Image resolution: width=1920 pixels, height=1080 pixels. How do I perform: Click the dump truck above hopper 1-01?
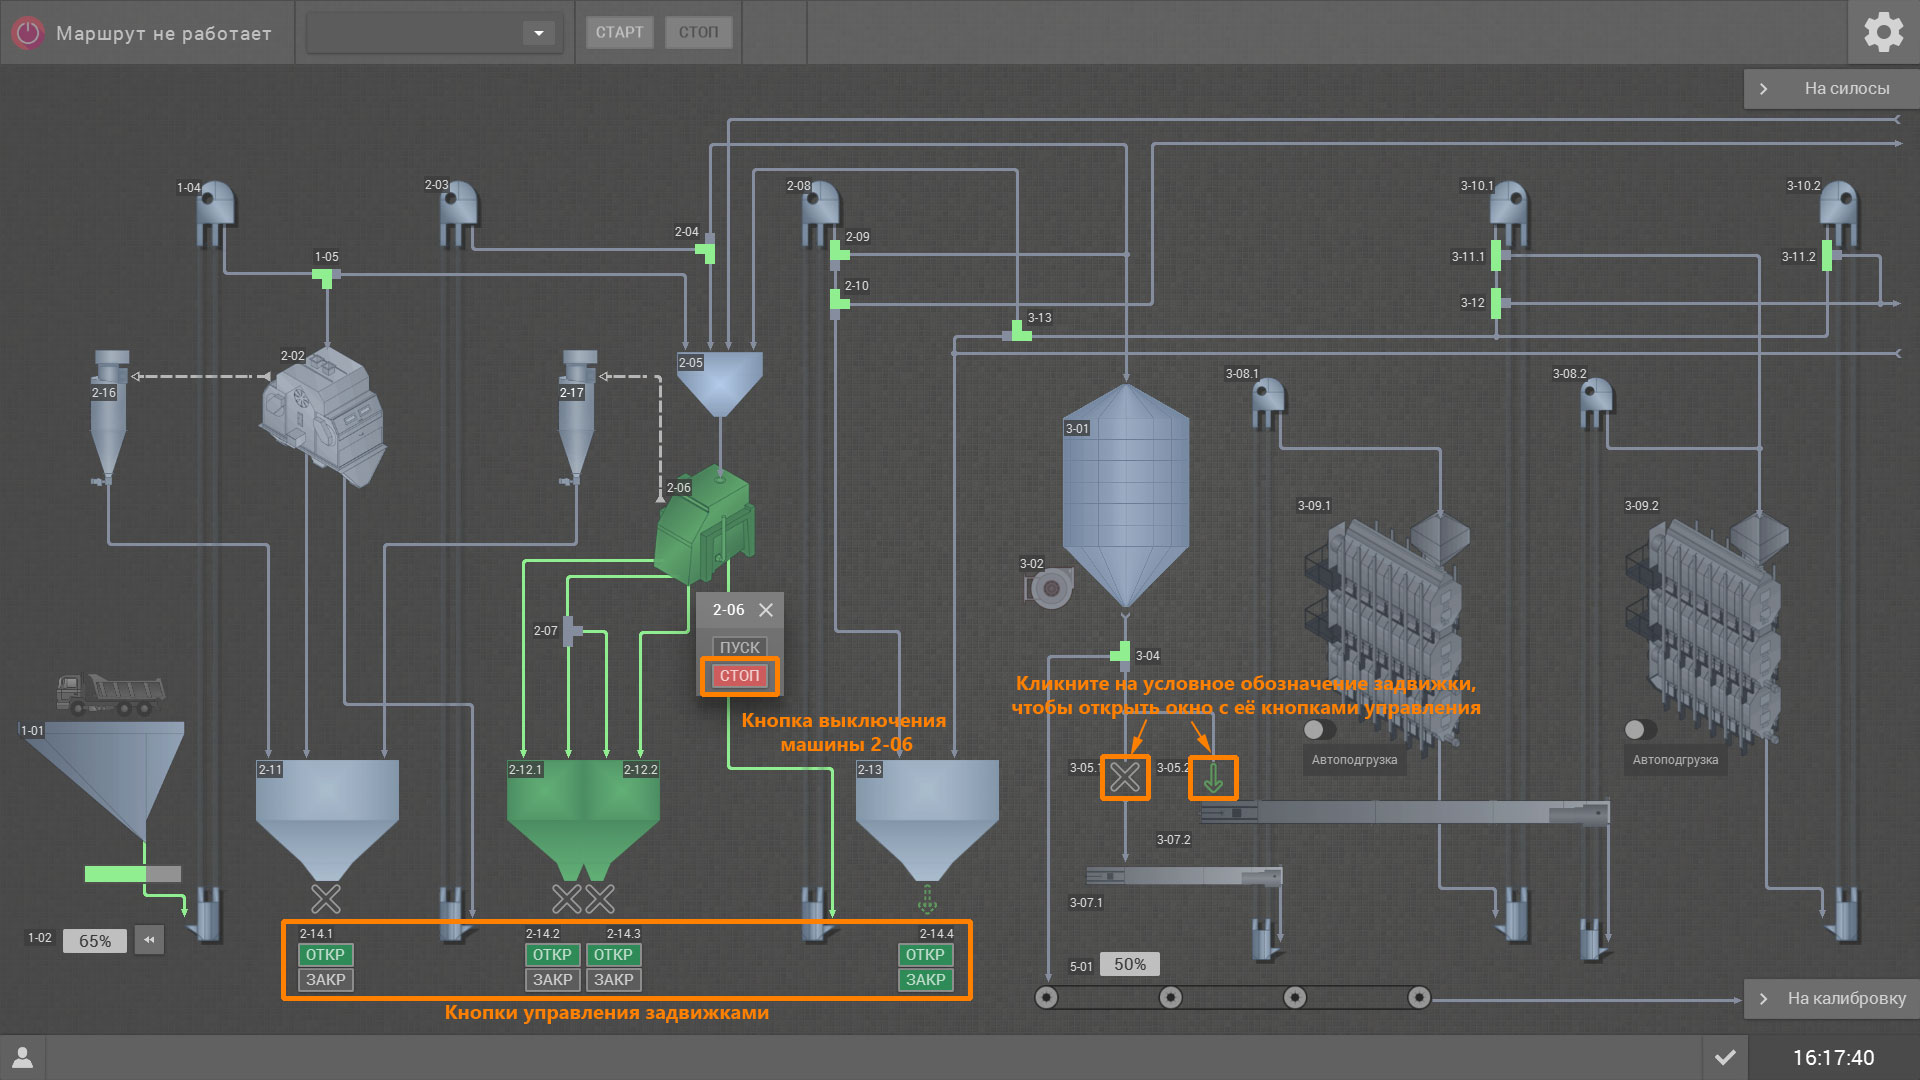tap(110, 694)
